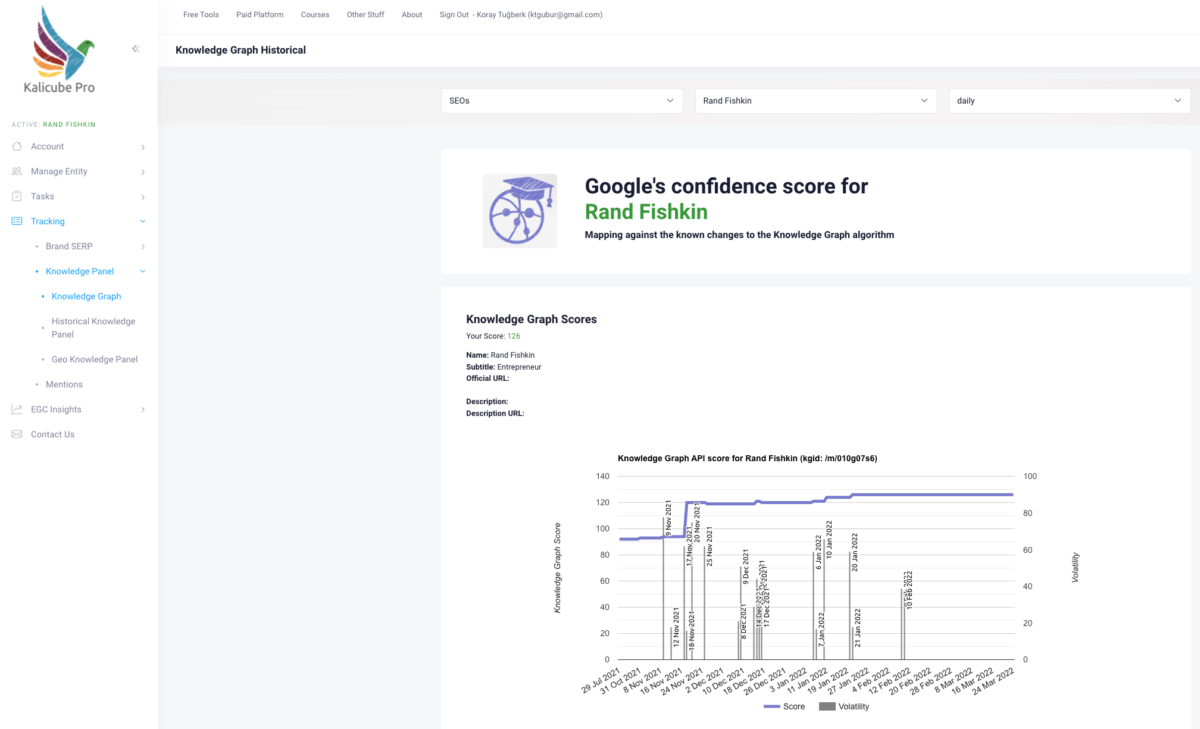Click the Contact Us envelope icon
The width and height of the screenshot is (1200, 729).
click(17, 434)
